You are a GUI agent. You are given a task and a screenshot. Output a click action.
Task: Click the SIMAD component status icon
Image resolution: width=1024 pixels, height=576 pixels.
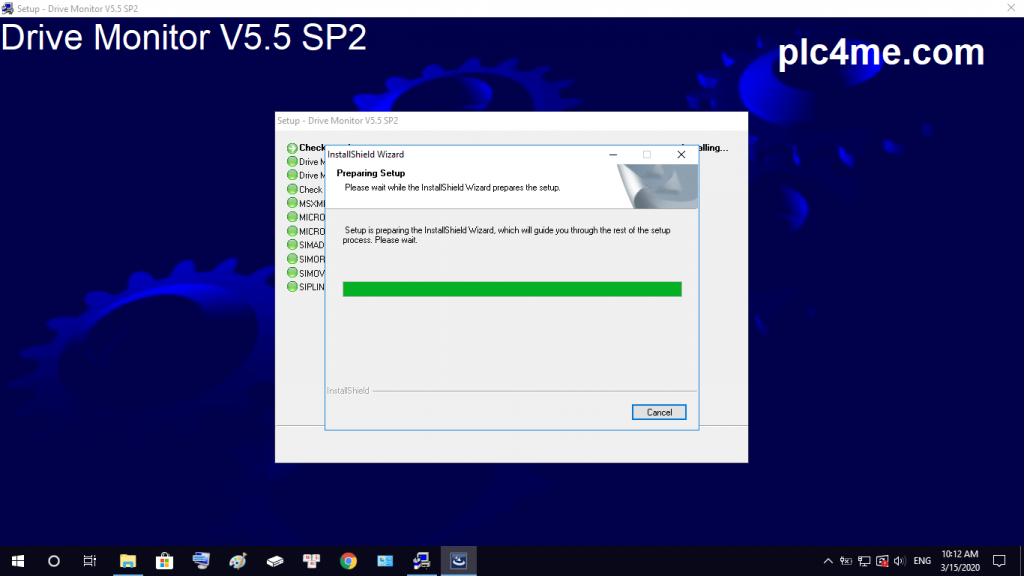292,245
